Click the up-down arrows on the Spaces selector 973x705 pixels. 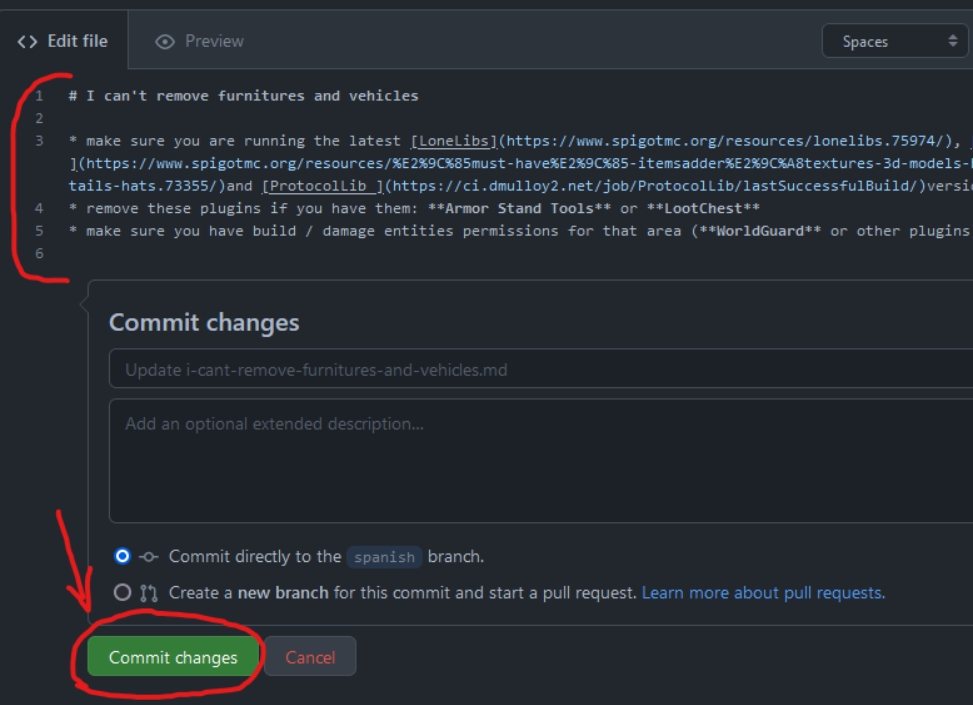coord(952,41)
